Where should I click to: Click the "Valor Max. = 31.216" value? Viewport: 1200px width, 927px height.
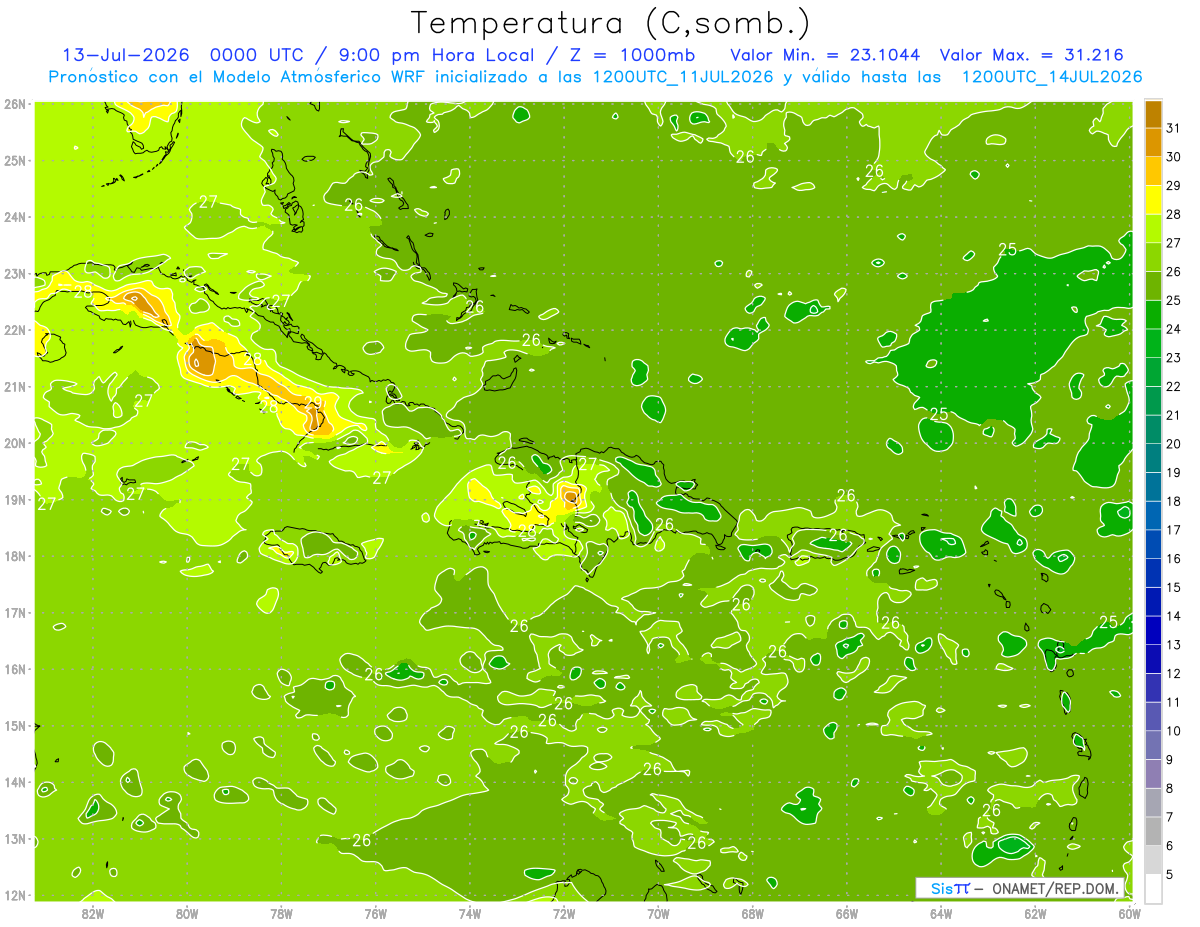click(1032, 55)
